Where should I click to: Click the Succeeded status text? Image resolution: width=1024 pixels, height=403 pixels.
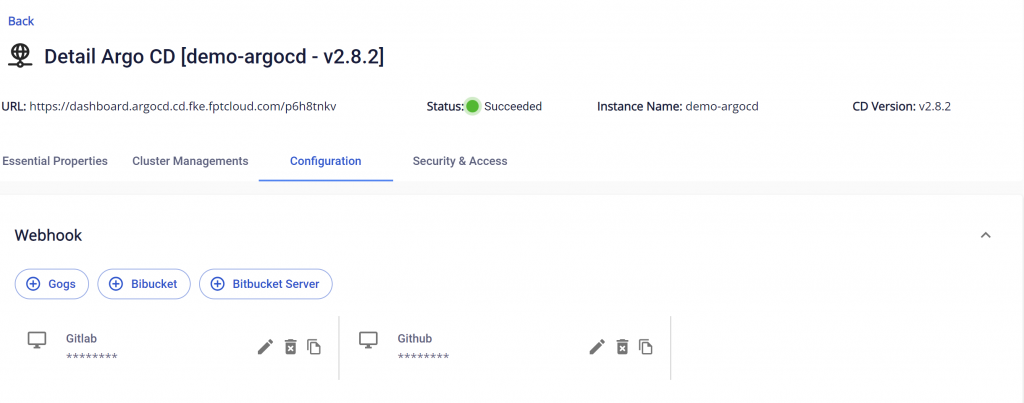click(x=513, y=106)
